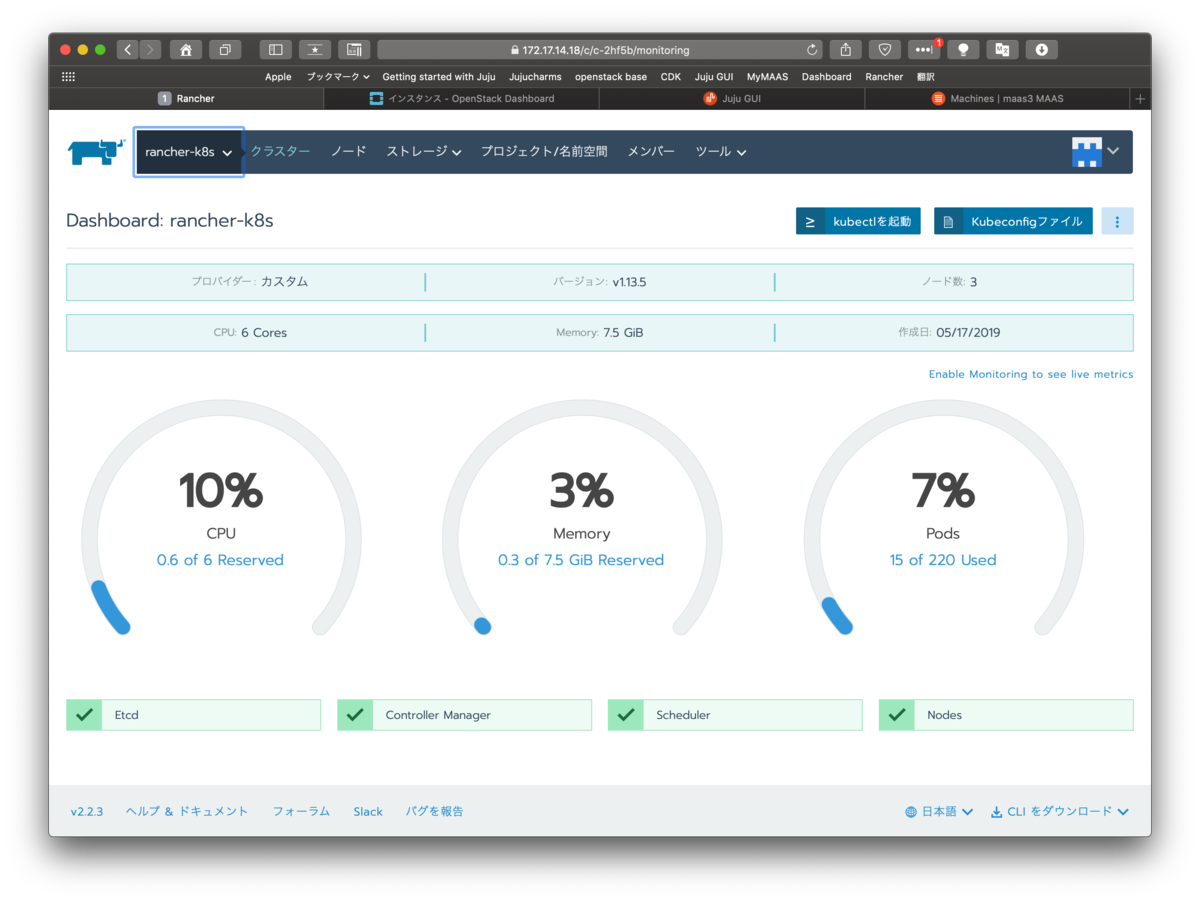
Task: Click the Safari address bar
Action: coord(600,49)
